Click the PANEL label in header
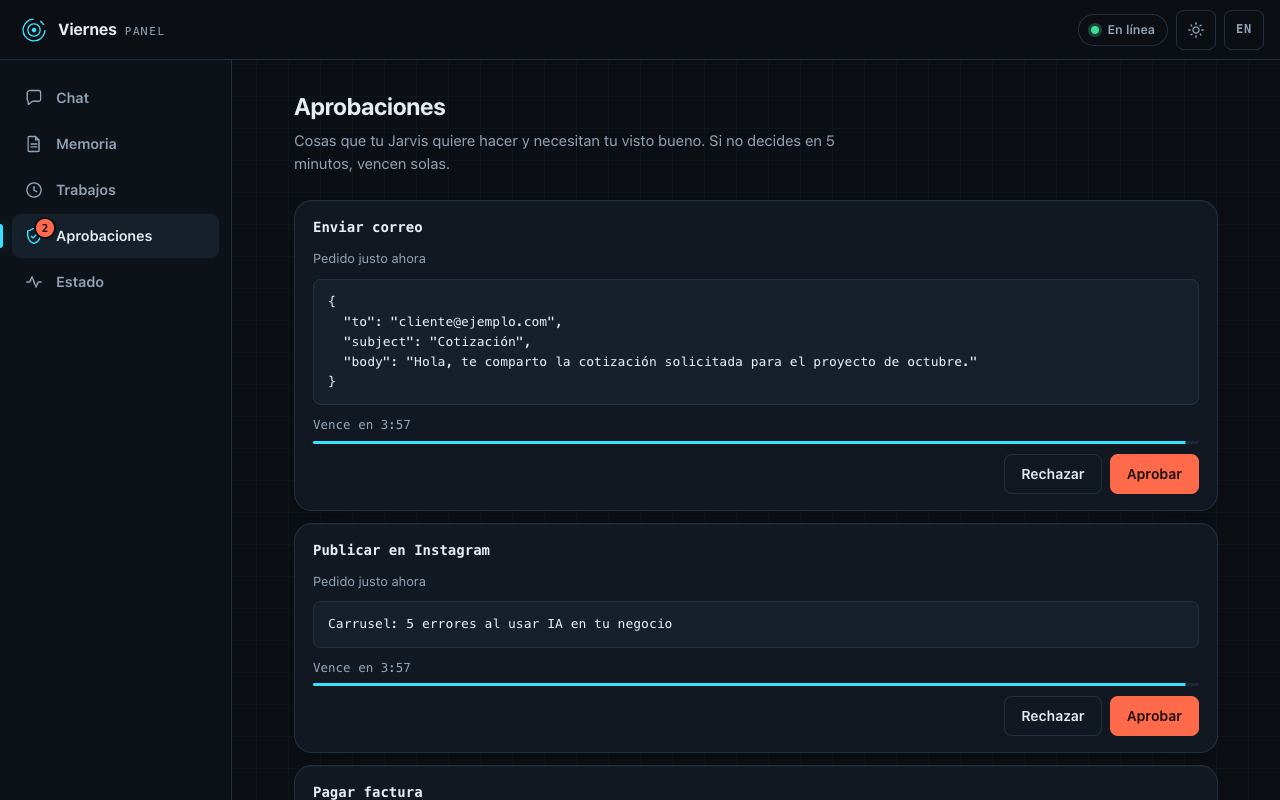This screenshot has width=1280, height=800. (x=145, y=31)
